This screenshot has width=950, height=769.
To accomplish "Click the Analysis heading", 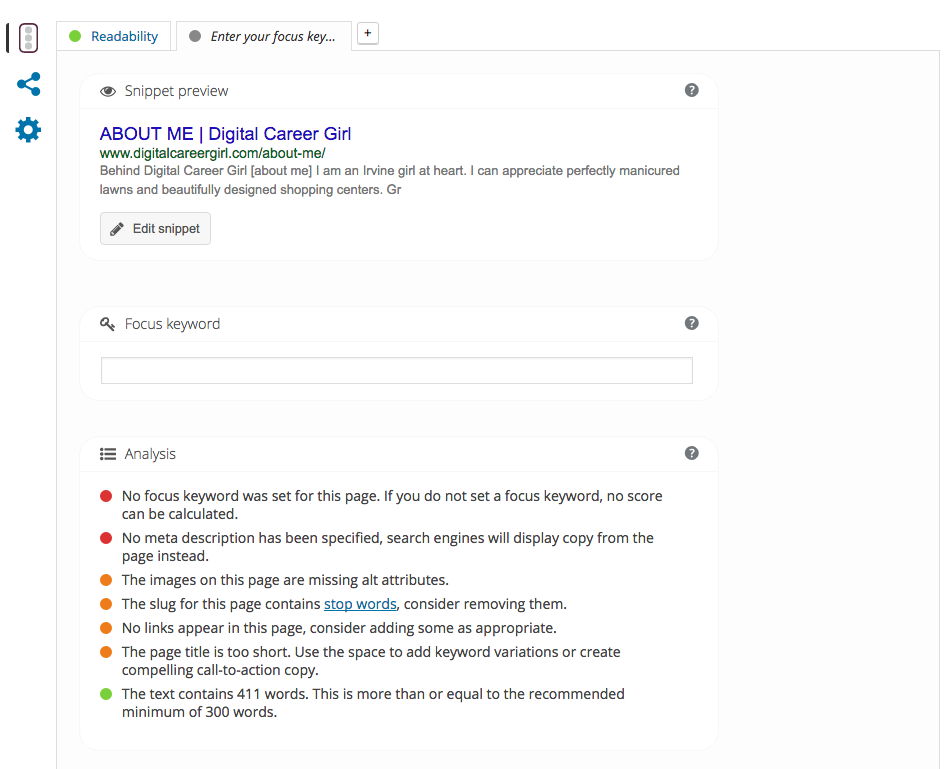I will [150, 454].
